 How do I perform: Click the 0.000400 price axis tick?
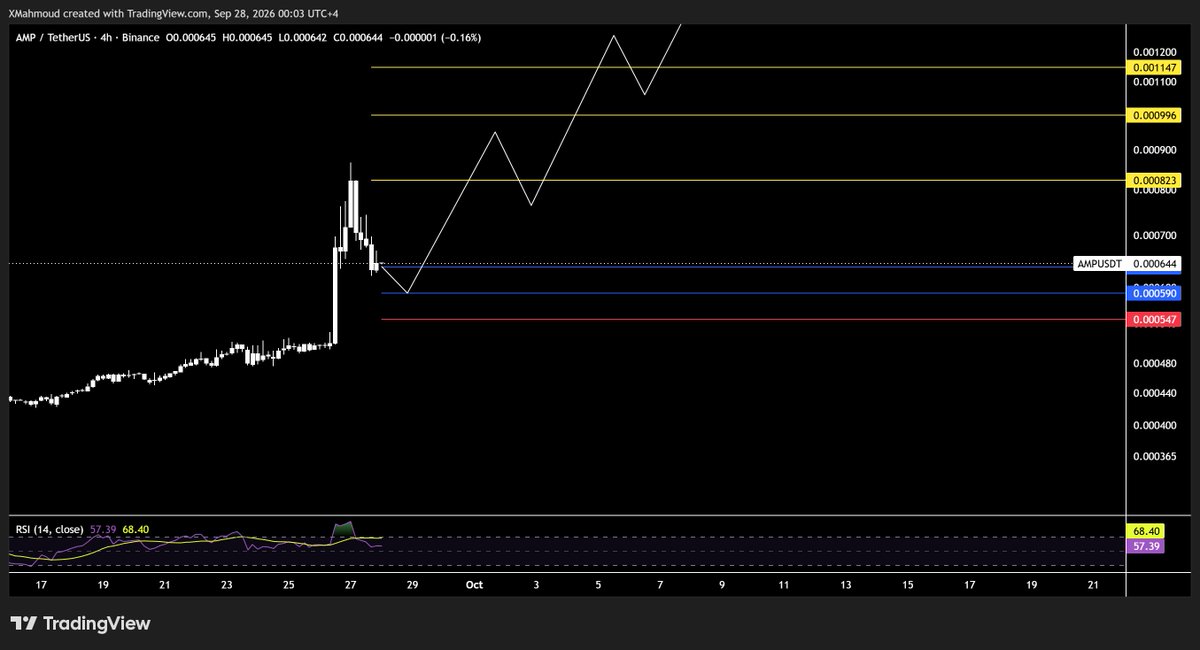click(1154, 425)
